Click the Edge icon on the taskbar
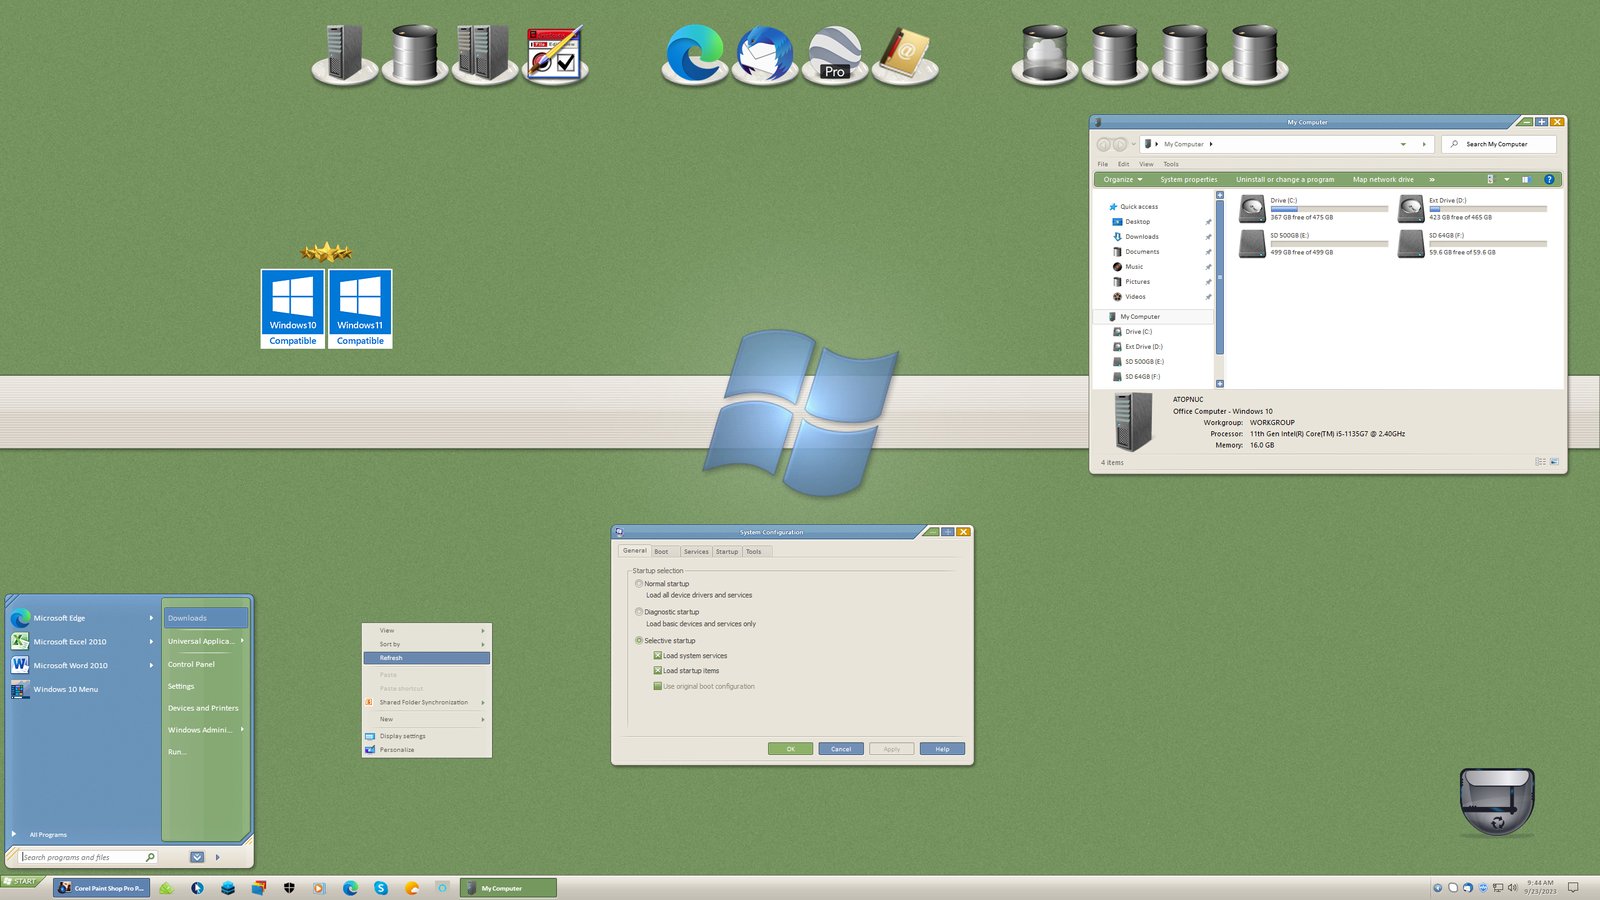The image size is (1600, 900). 350,888
